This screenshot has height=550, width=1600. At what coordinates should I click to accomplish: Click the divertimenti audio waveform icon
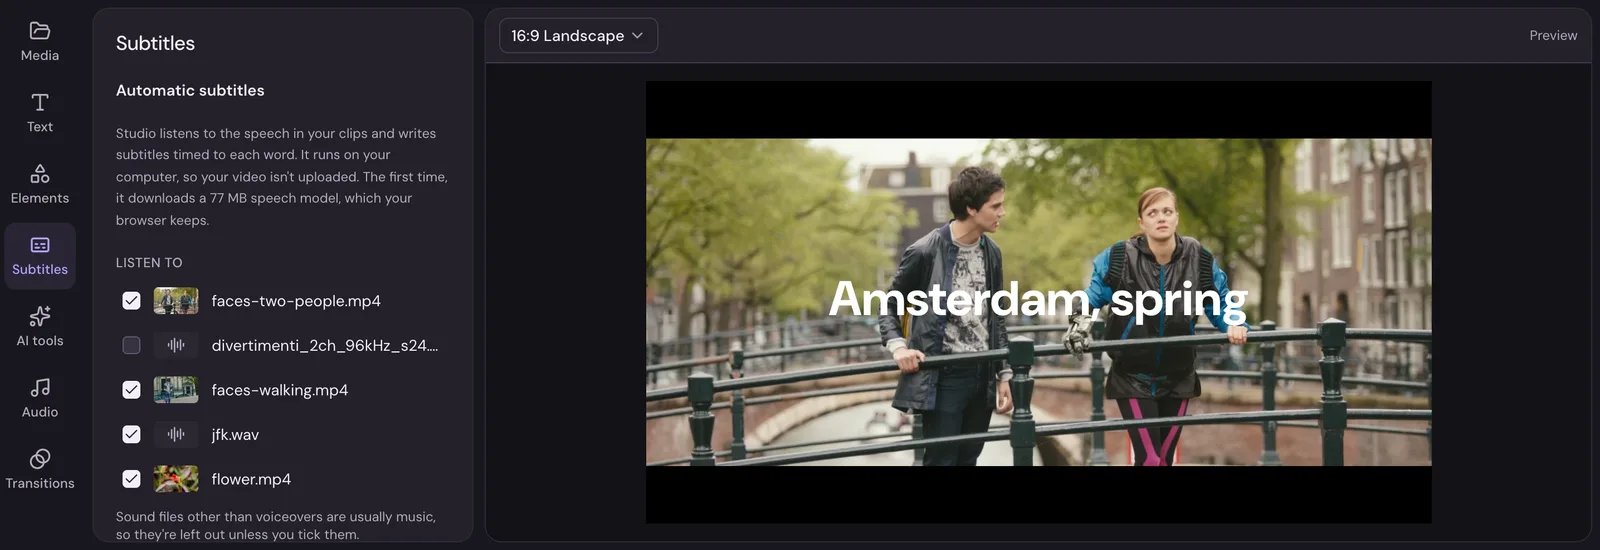click(x=176, y=345)
